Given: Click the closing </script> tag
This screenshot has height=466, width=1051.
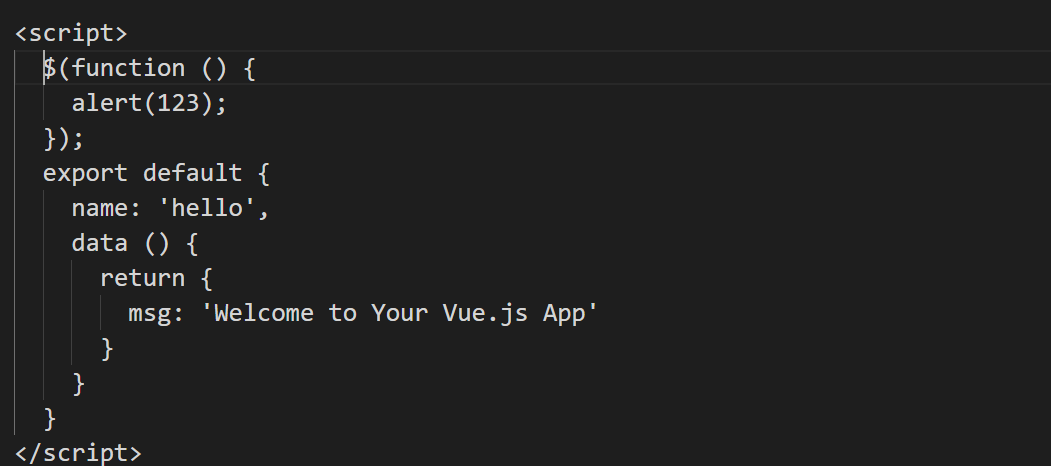Looking at the screenshot, I should 78,453.
